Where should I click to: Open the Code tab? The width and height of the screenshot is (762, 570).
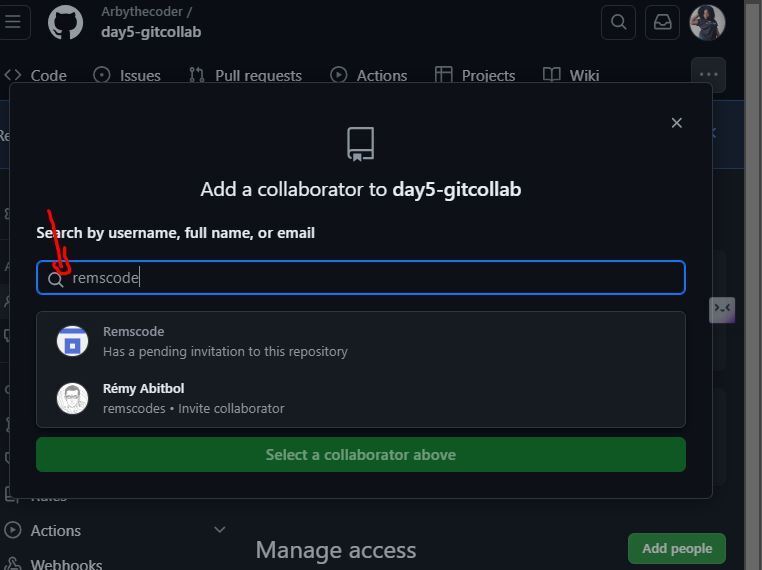[x=36, y=75]
